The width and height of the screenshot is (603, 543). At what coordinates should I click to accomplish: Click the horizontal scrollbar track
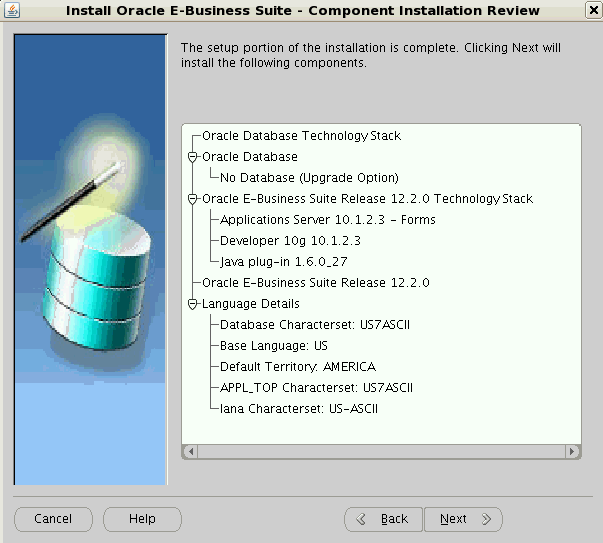[381, 451]
